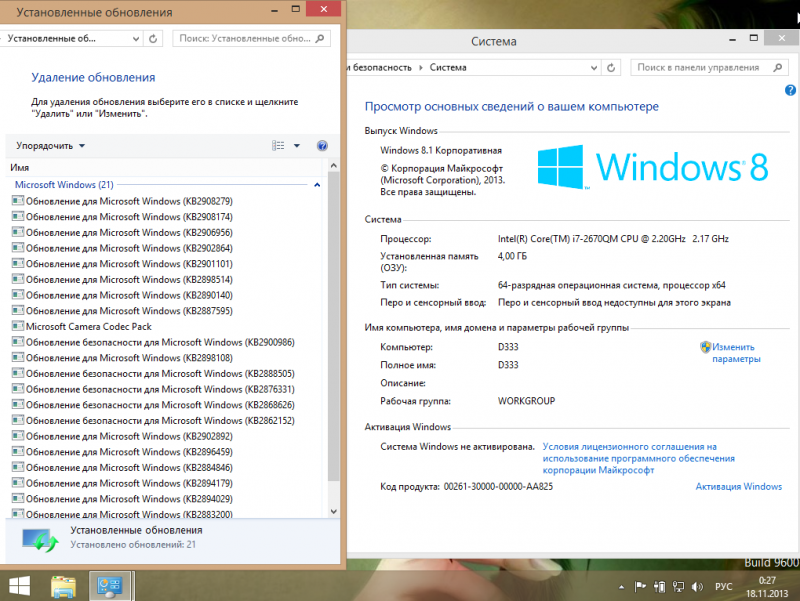Select security update KB2900986
This screenshot has height=601, width=800.
153,342
